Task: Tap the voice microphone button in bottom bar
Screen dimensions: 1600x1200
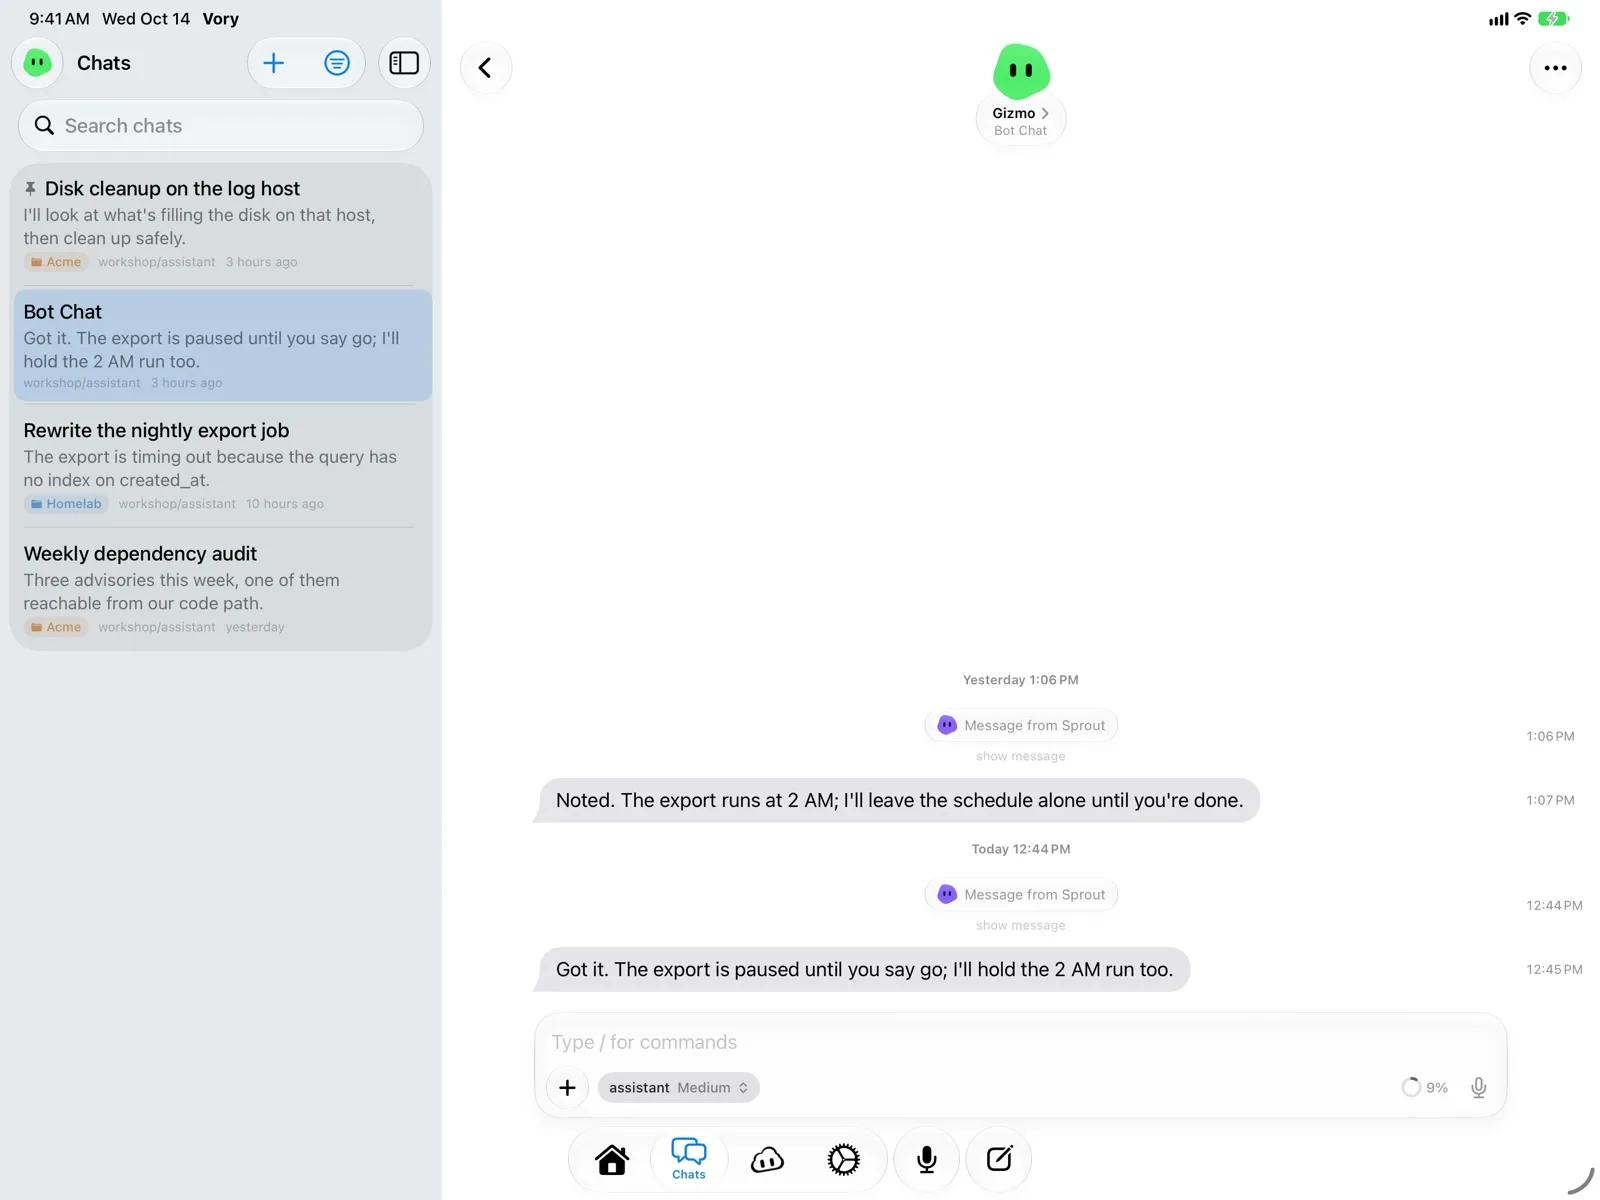Action: click(927, 1159)
